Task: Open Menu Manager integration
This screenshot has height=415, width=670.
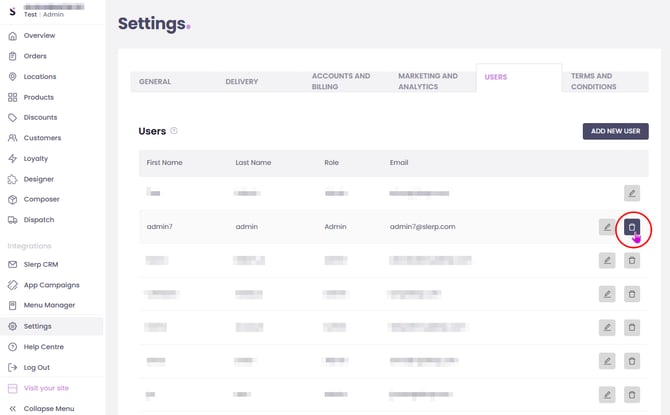Action: (x=49, y=305)
